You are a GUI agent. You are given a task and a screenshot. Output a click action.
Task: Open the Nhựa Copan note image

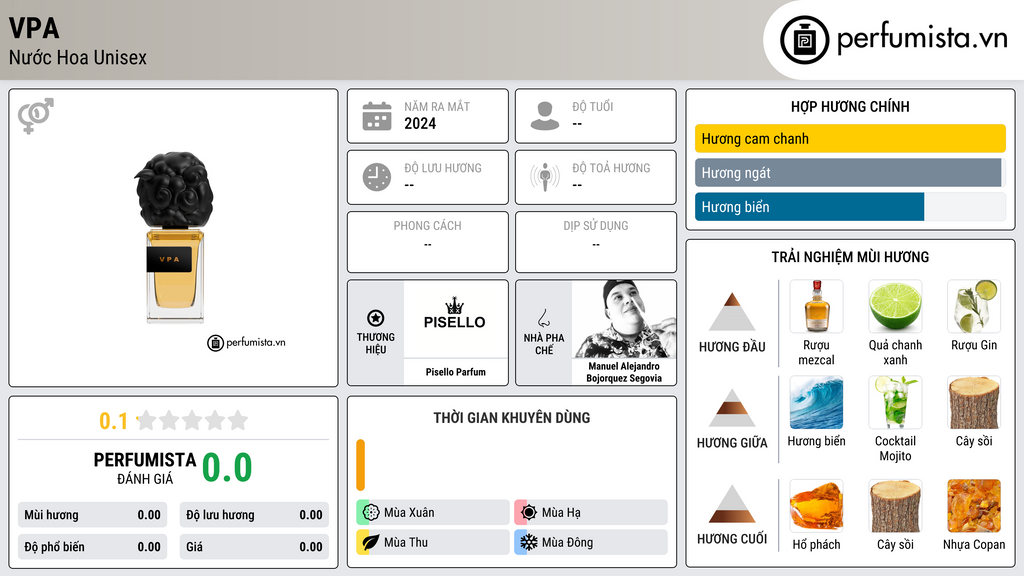click(x=974, y=506)
